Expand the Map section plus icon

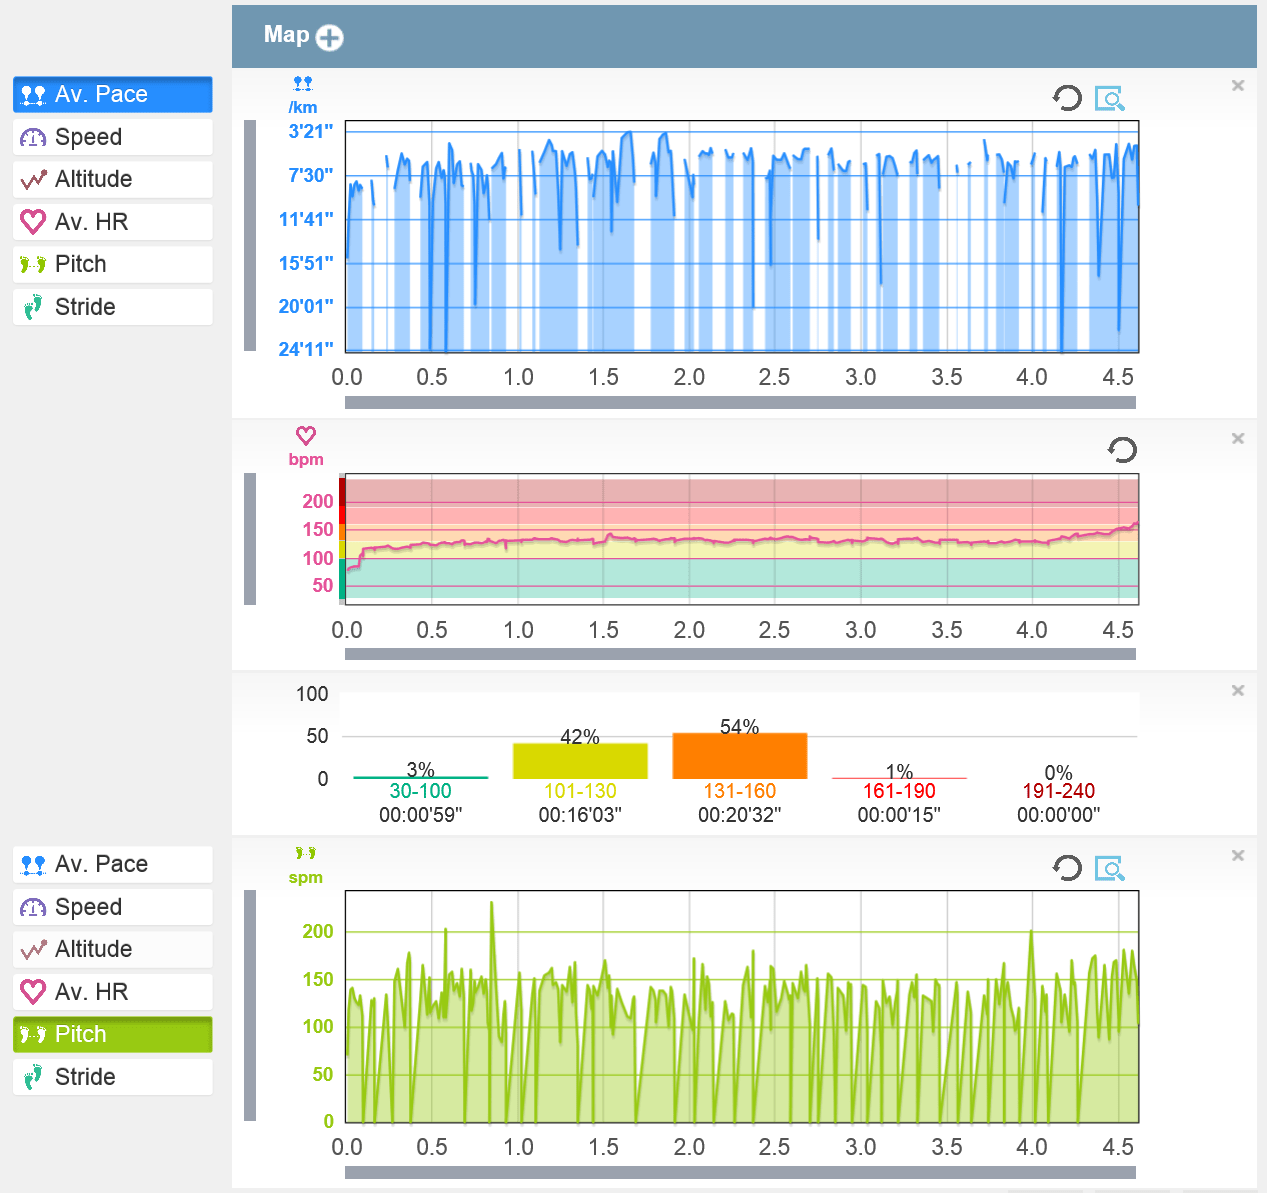pyautogui.click(x=329, y=37)
